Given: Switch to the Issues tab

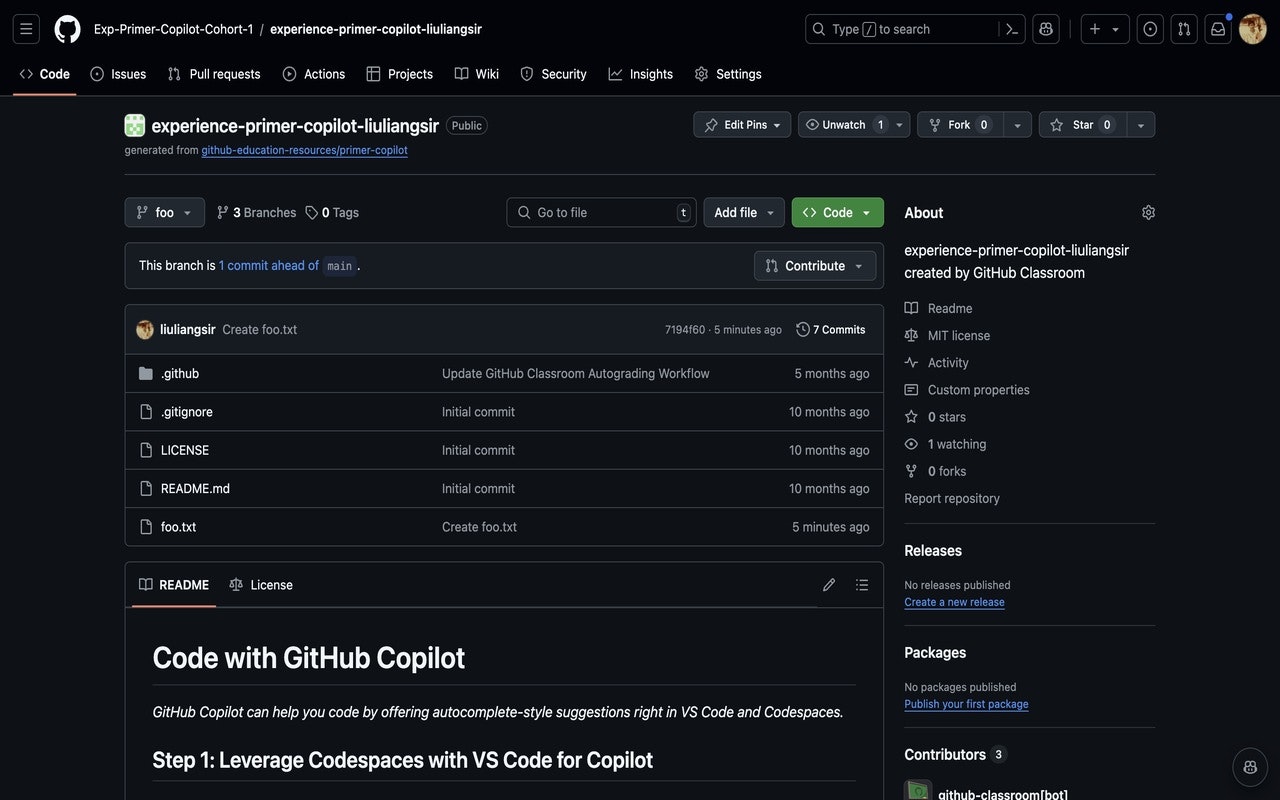Looking at the screenshot, I should click(x=118, y=74).
